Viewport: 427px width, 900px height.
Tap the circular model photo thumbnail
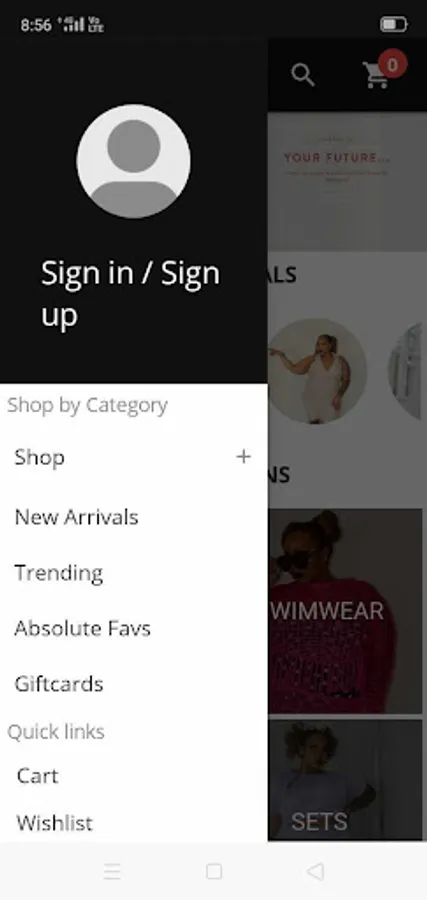[x=317, y=371]
